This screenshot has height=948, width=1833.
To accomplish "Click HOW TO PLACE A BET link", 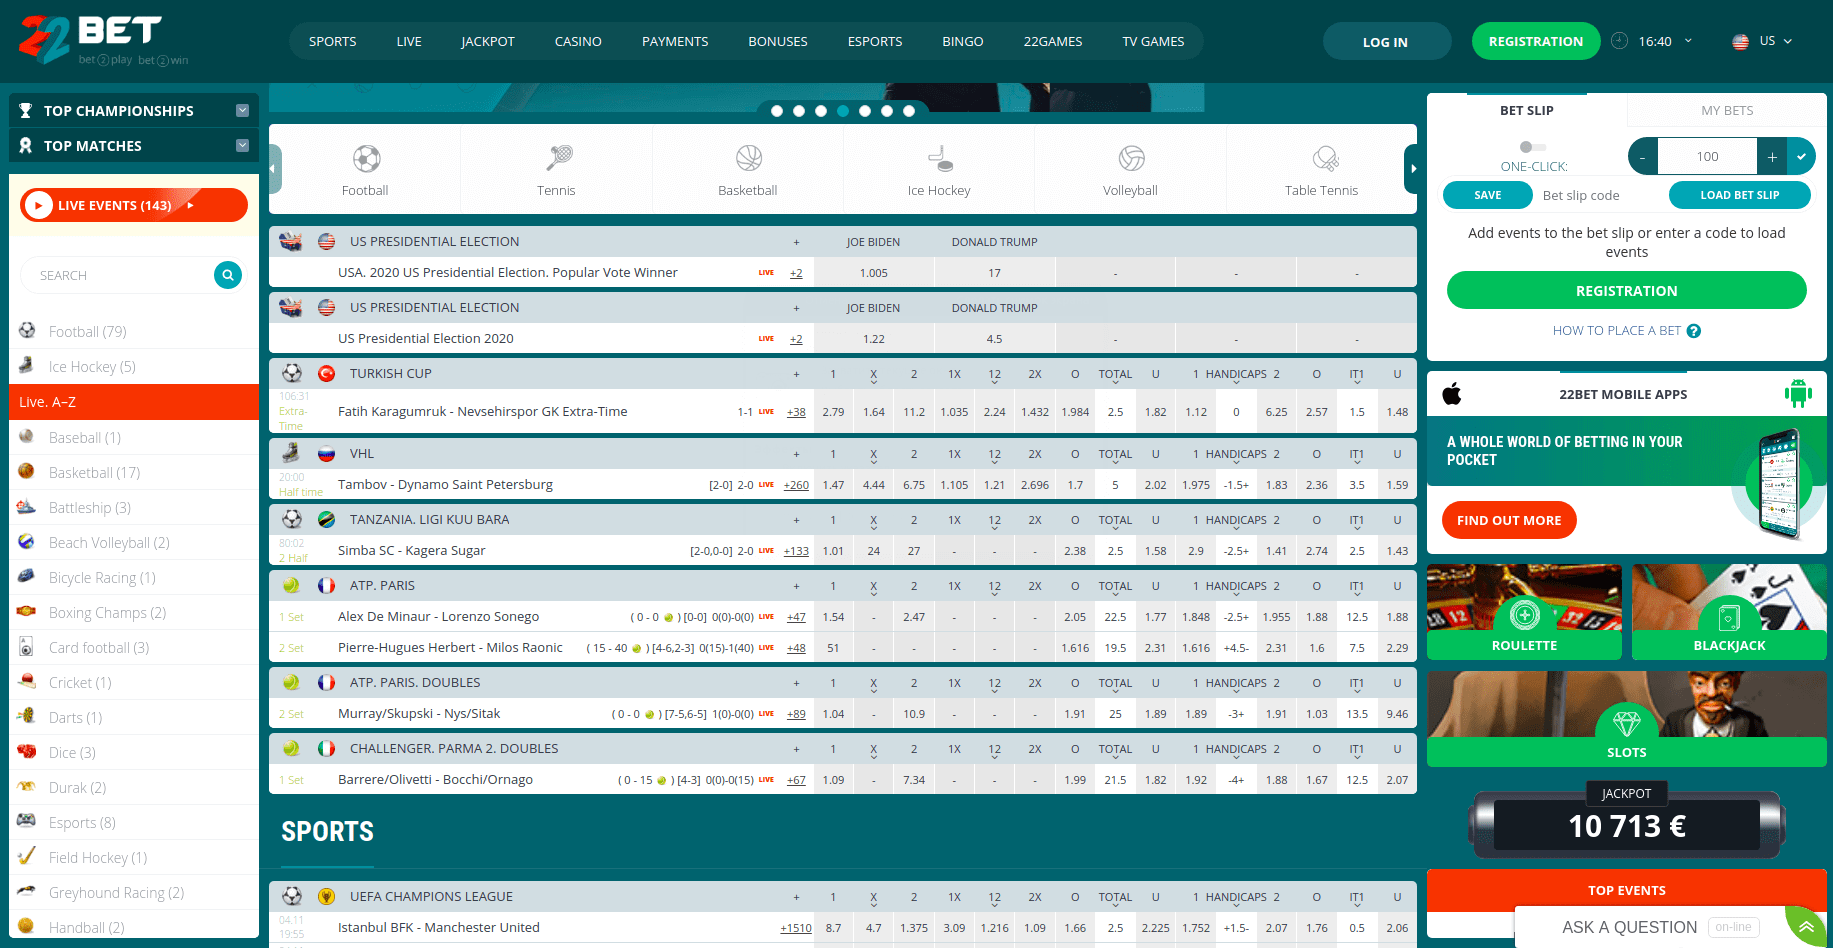I will pos(1617,331).
